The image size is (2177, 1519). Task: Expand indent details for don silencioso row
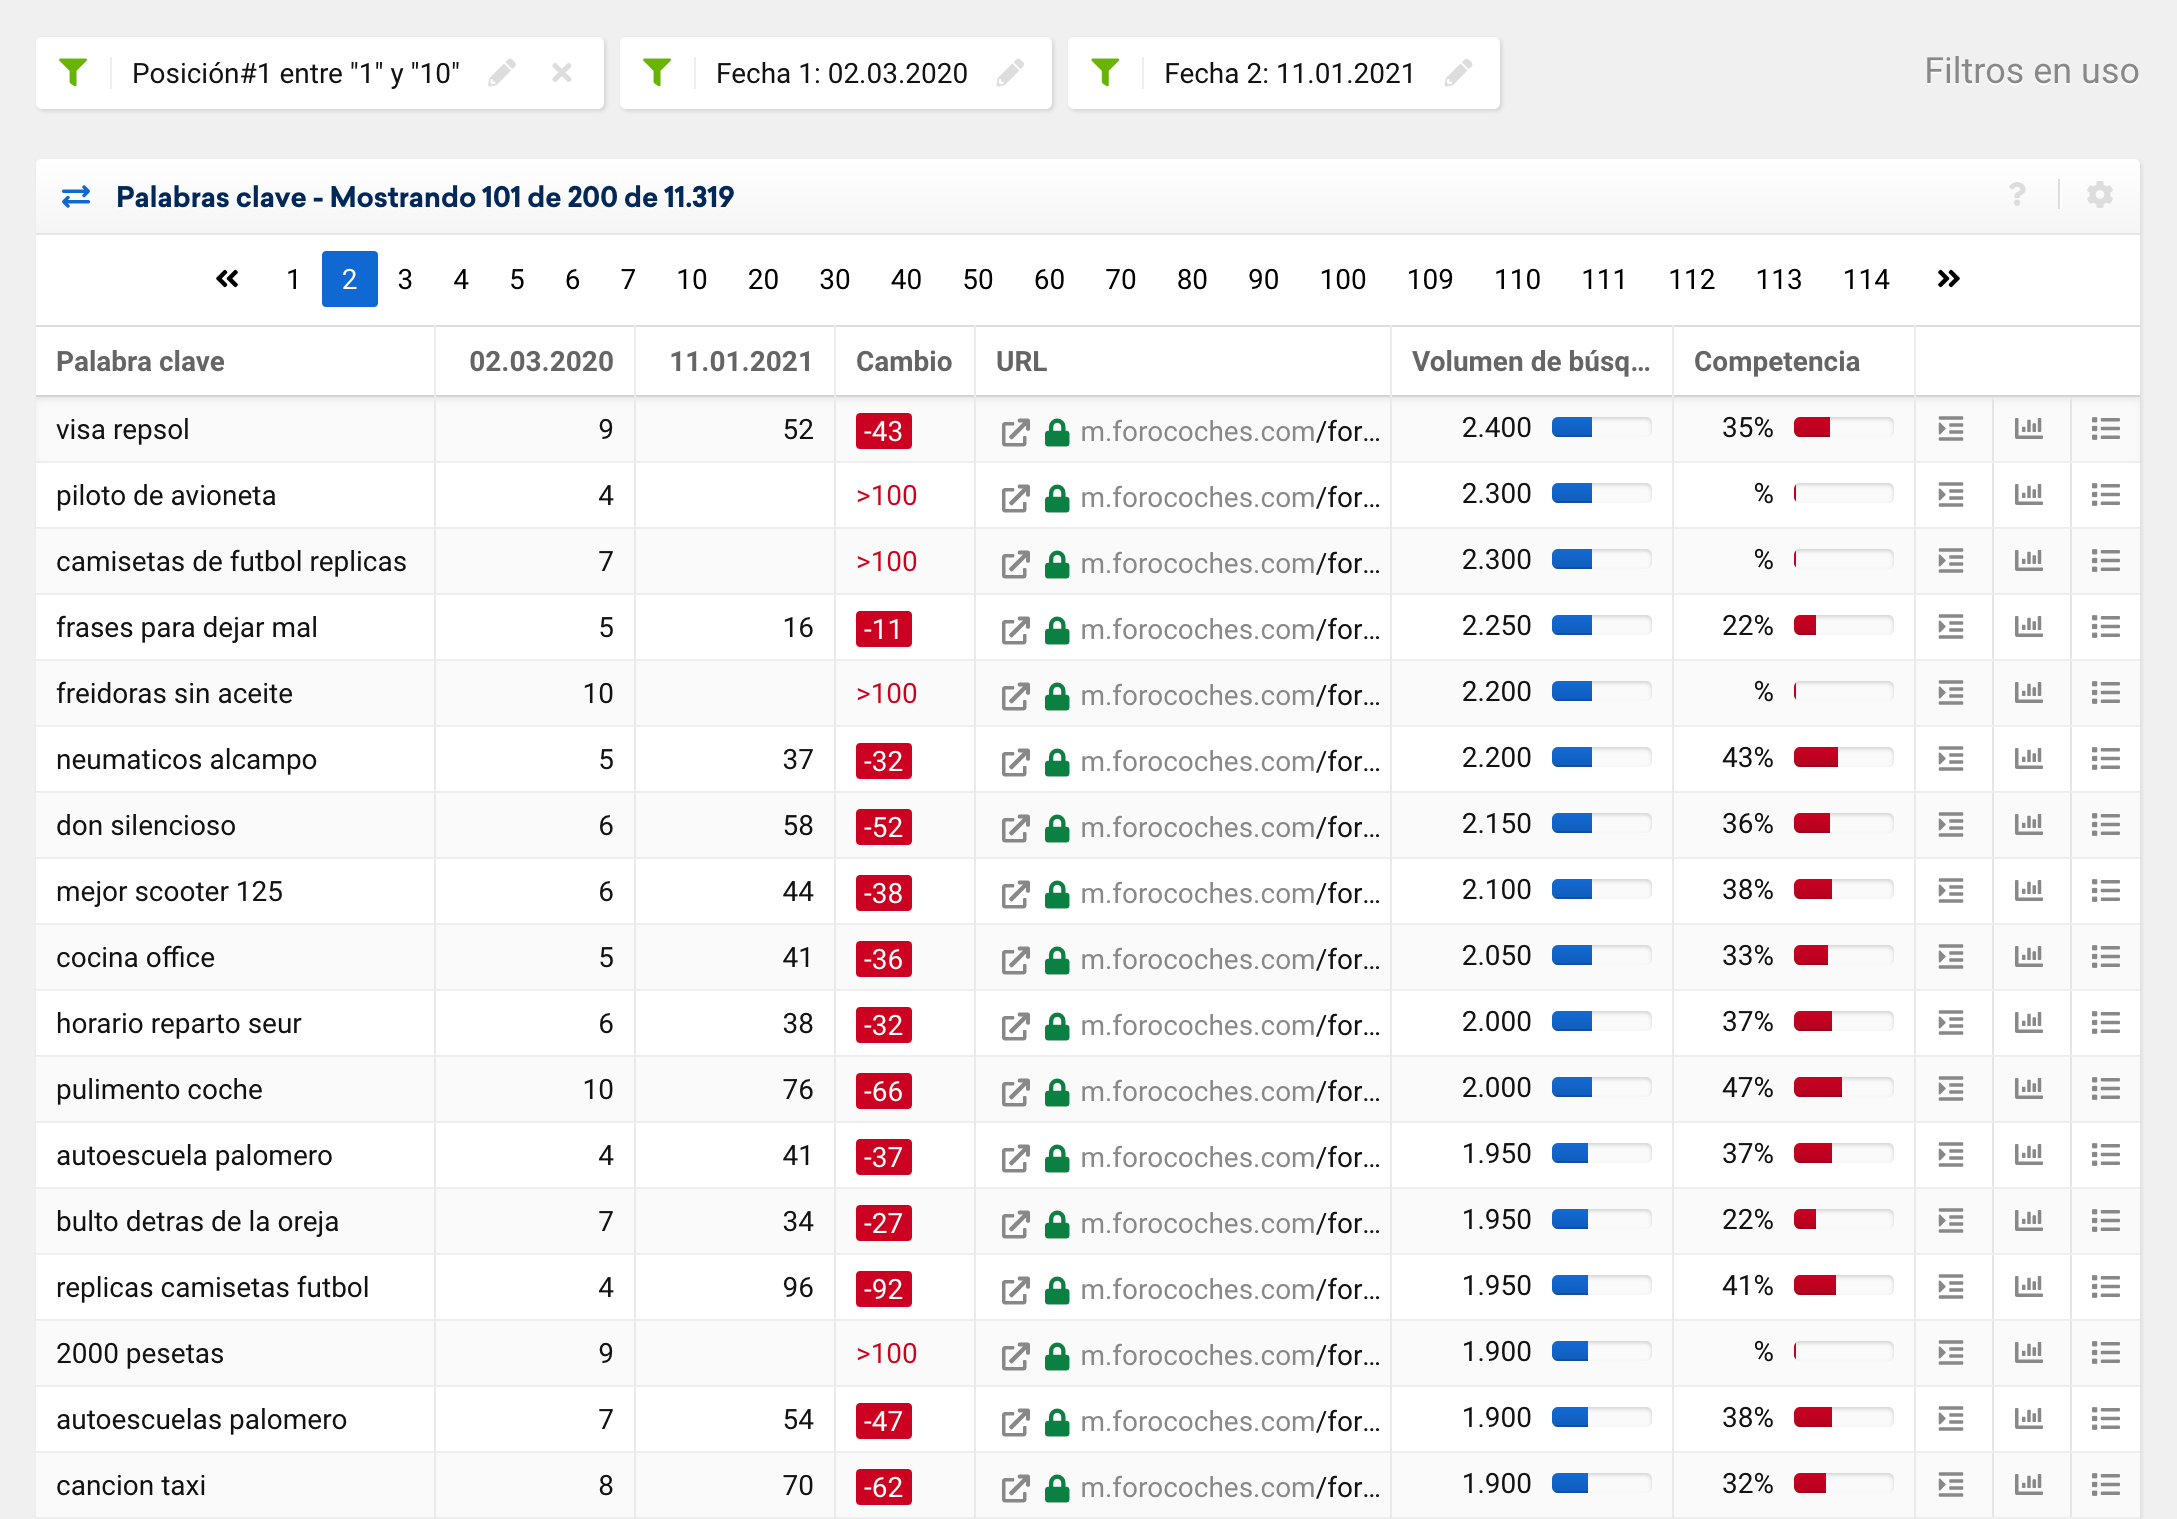[1950, 825]
